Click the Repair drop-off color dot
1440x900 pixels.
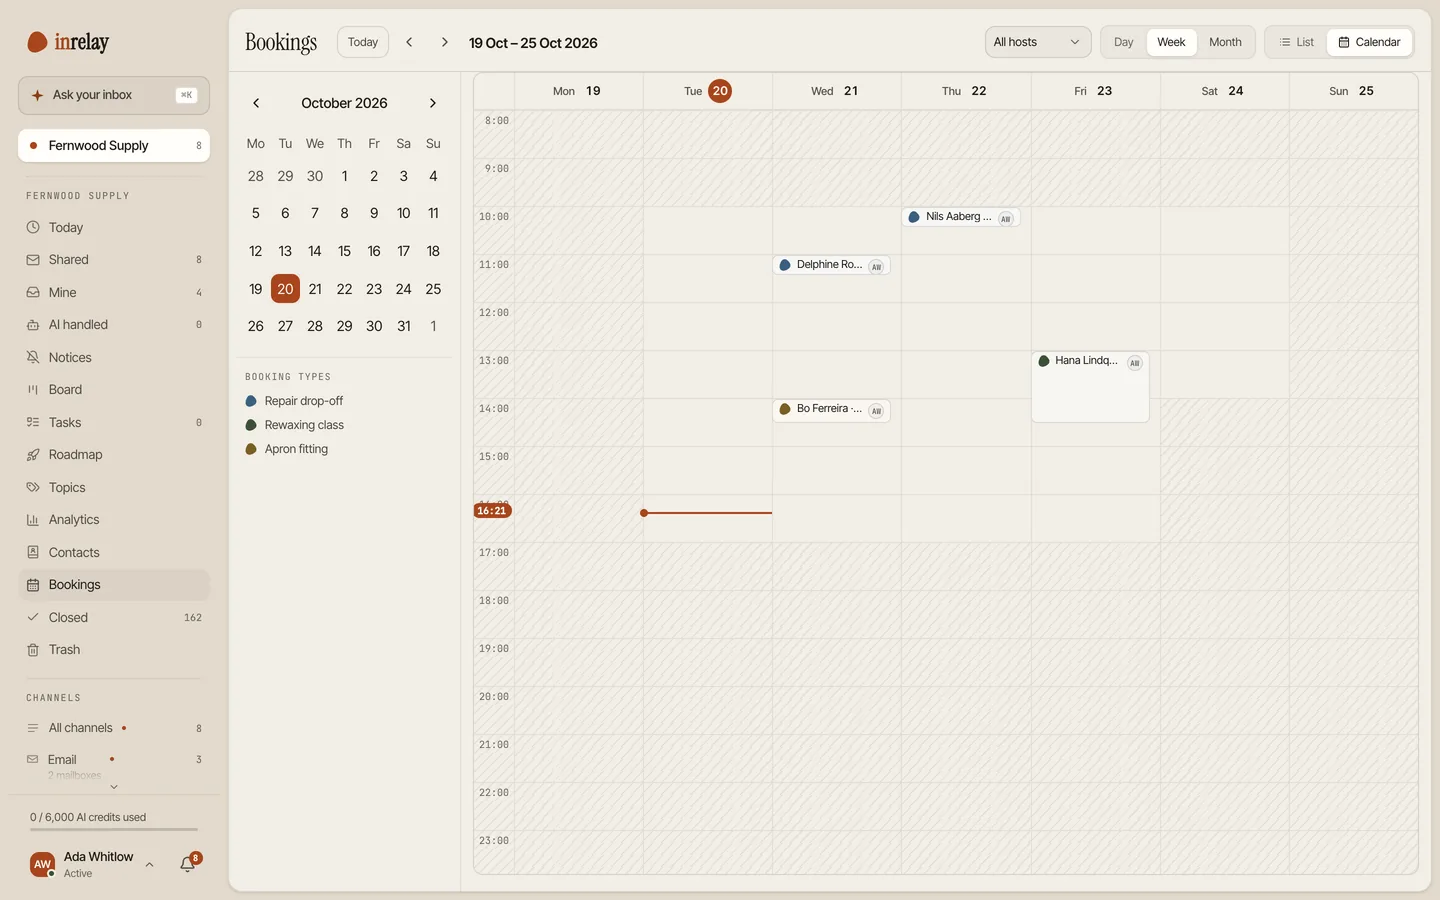pos(251,401)
